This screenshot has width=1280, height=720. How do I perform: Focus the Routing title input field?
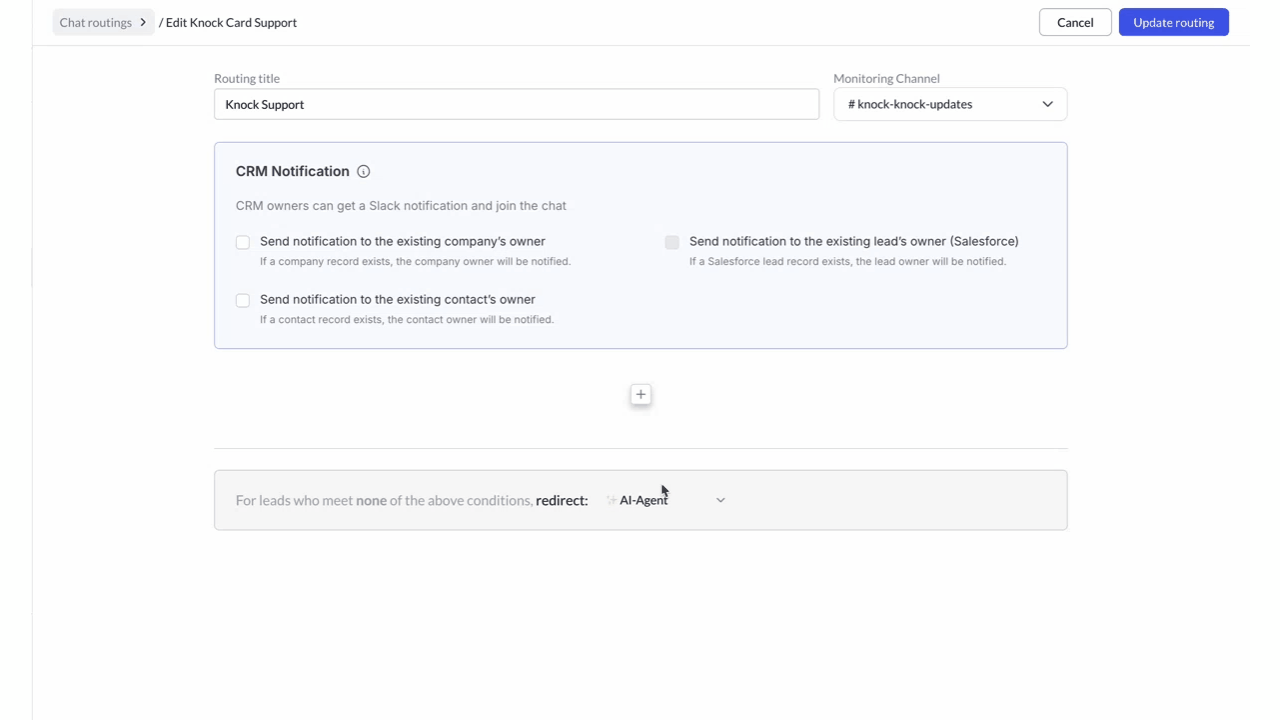click(x=516, y=104)
